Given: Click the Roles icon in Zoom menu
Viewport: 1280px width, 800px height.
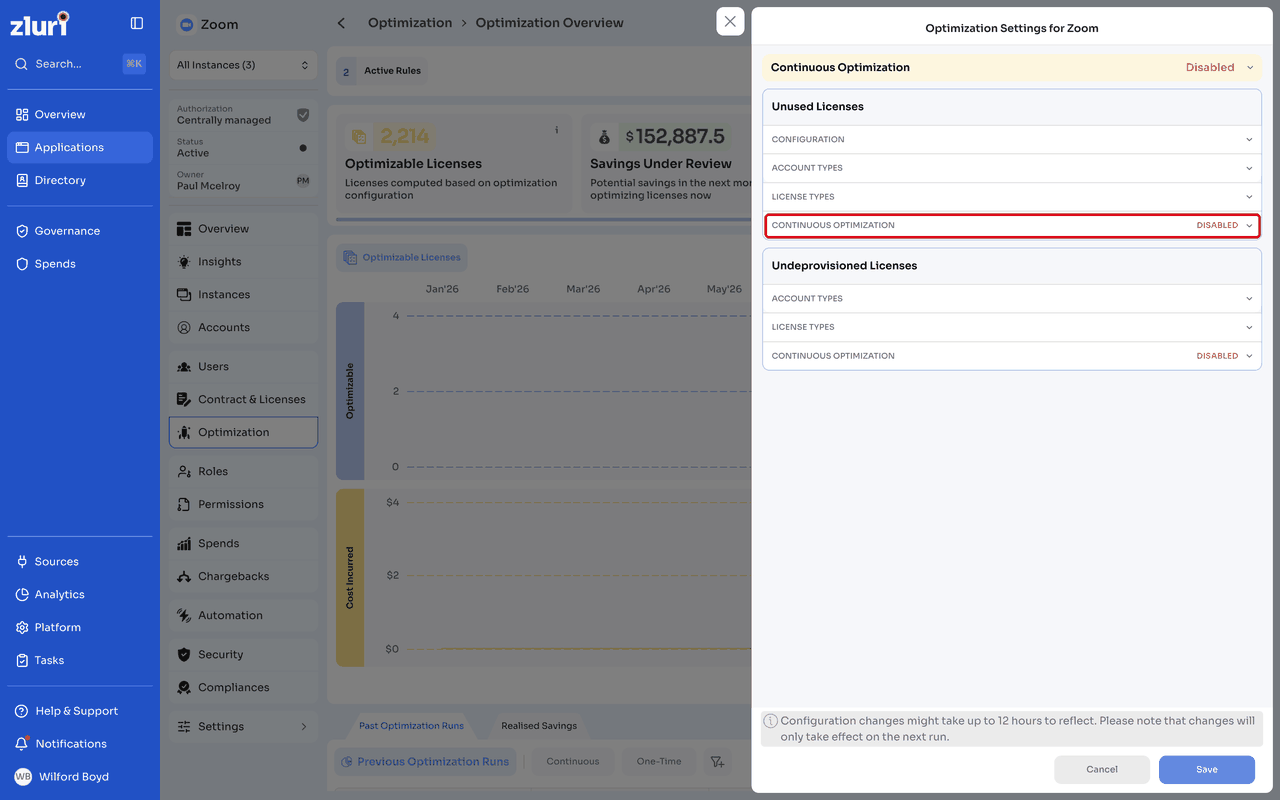Looking at the screenshot, I should click(184, 472).
